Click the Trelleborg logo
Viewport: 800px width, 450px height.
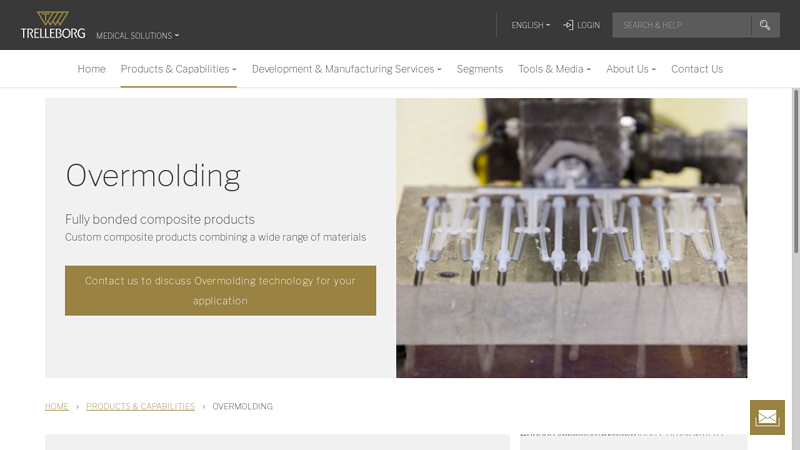53,25
